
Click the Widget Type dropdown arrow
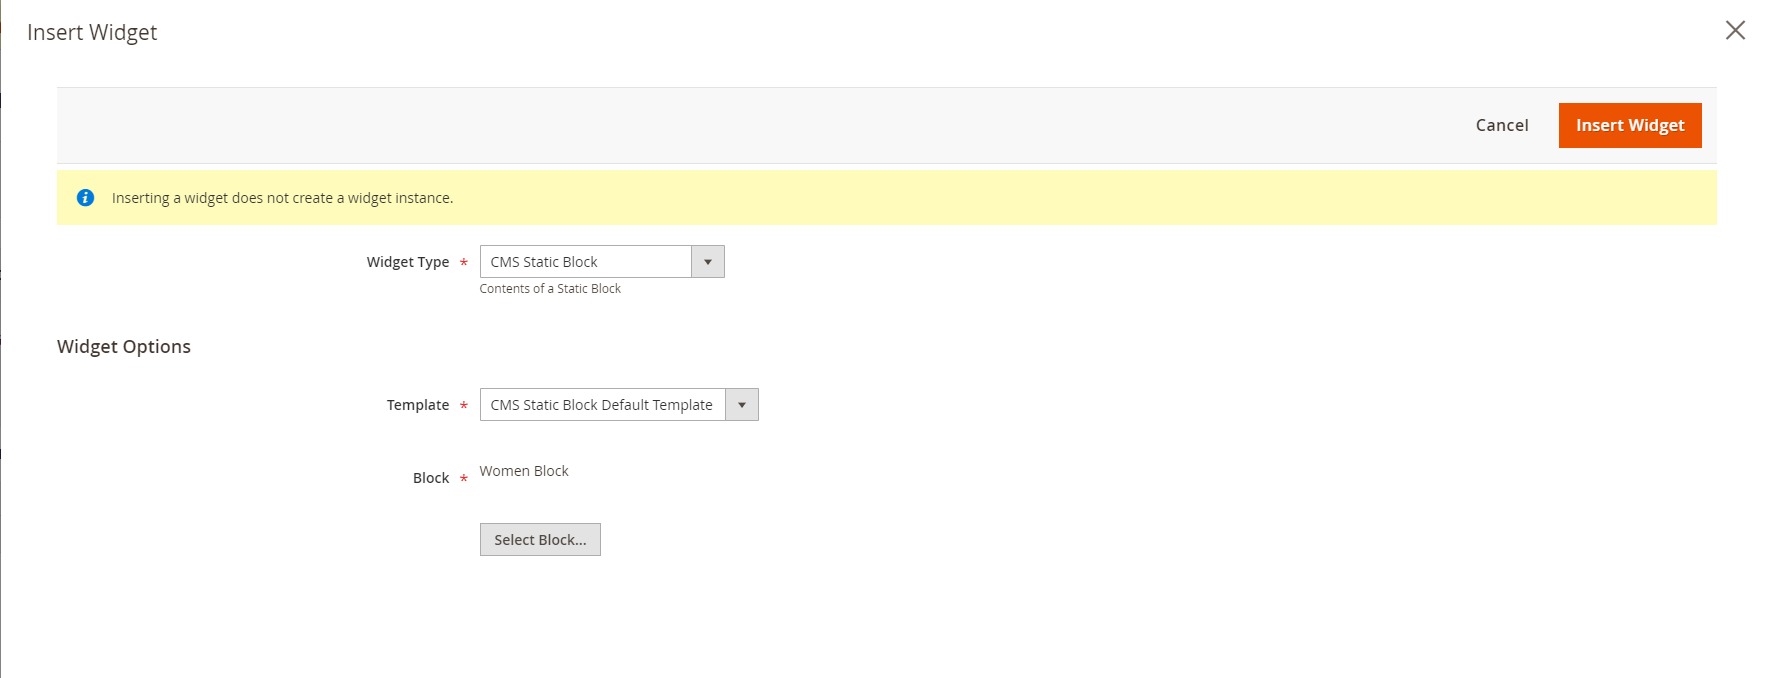707,262
